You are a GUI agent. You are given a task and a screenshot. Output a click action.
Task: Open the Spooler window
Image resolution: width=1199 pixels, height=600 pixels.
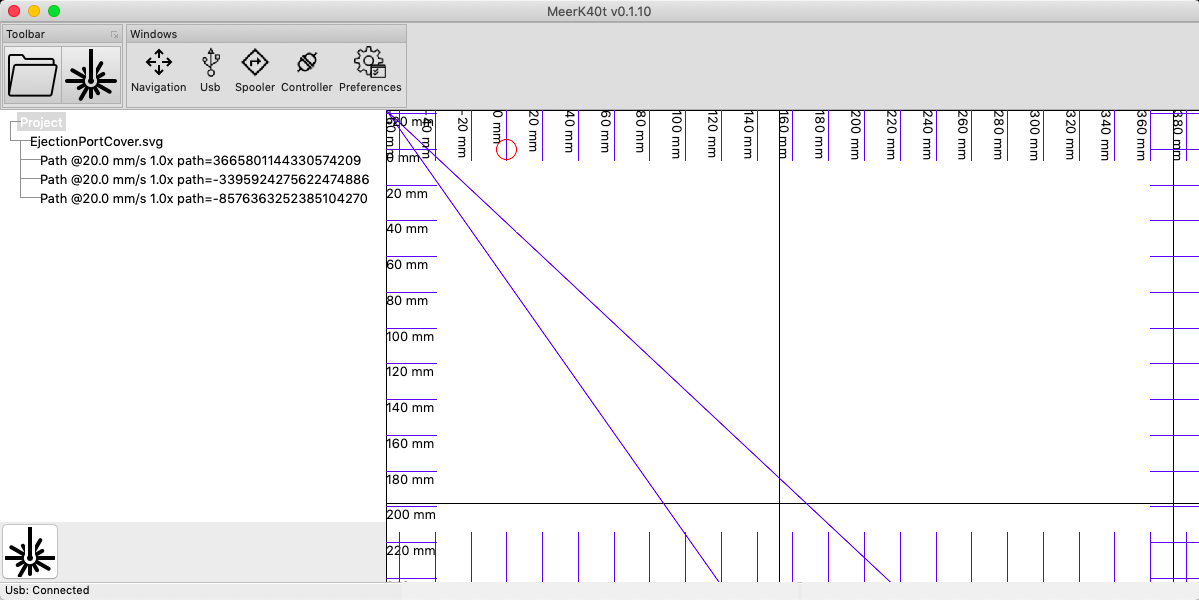[x=255, y=71]
